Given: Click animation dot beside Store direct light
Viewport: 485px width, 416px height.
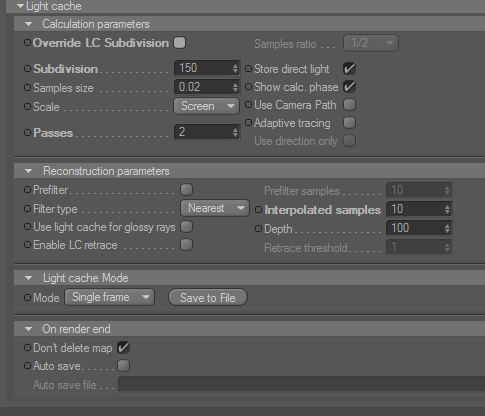Looking at the screenshot, I should pyautogui.click(x=249, y=69).
